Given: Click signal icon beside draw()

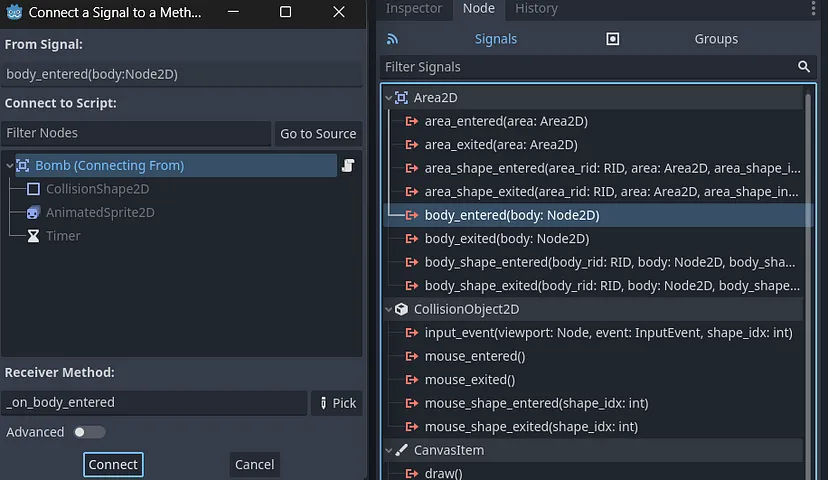Looking at the screenshot, I should tap(412, 473).
